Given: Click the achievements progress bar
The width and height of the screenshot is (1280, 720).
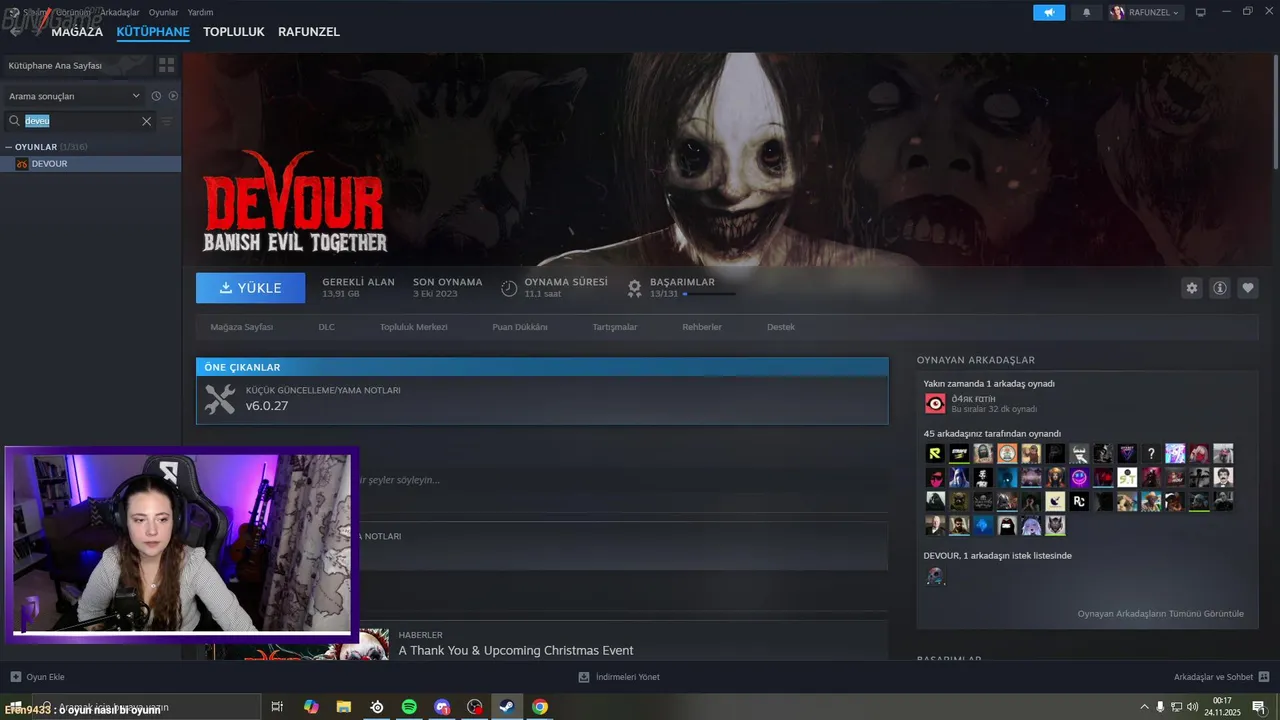Looking at the screenshot, I should point(709,294).
